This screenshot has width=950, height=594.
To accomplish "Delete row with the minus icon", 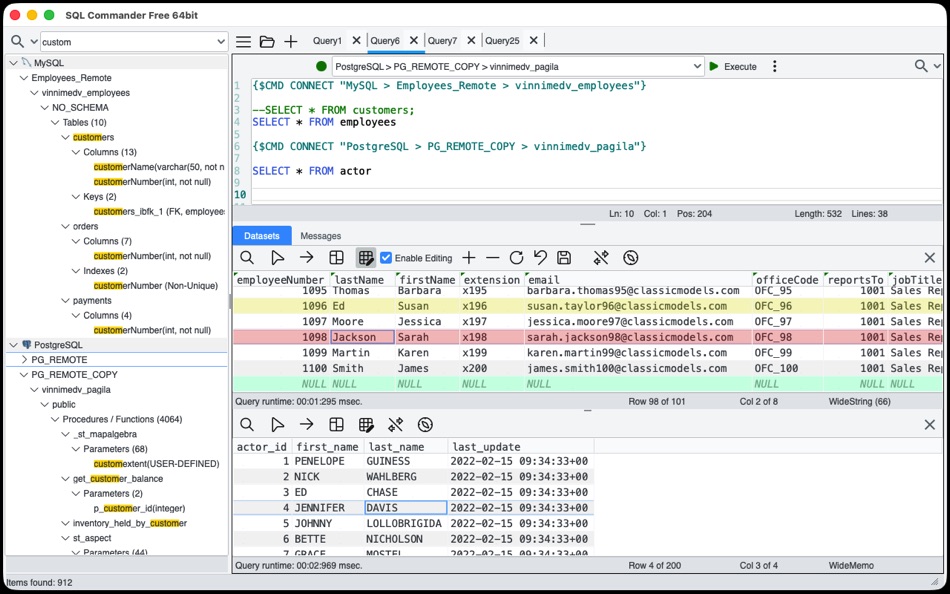I will coord(493,258).
